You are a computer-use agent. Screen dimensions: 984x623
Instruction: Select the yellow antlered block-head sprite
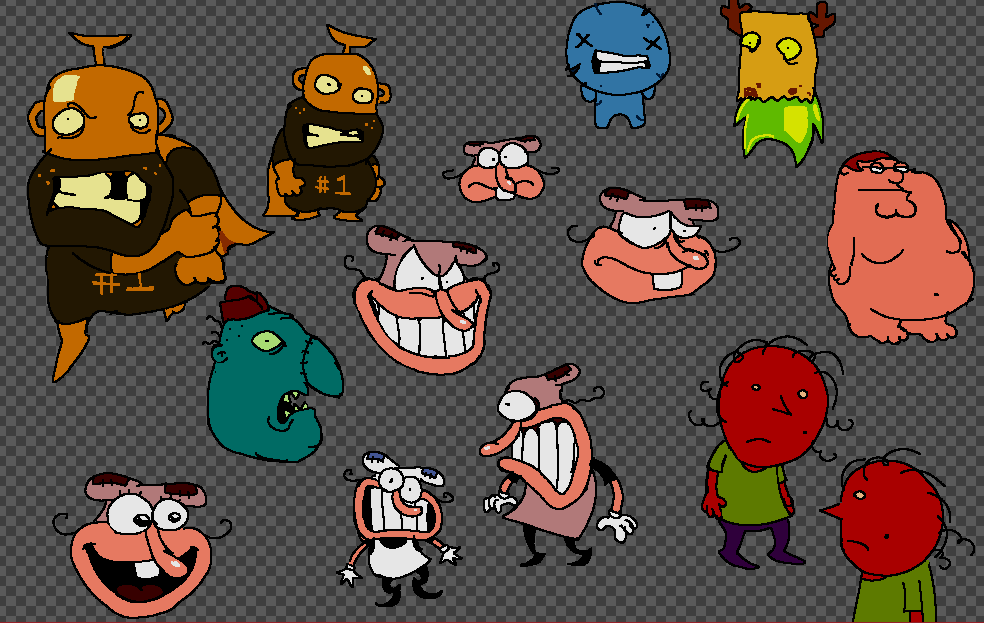pyautogui.click(x=778, y=82)
